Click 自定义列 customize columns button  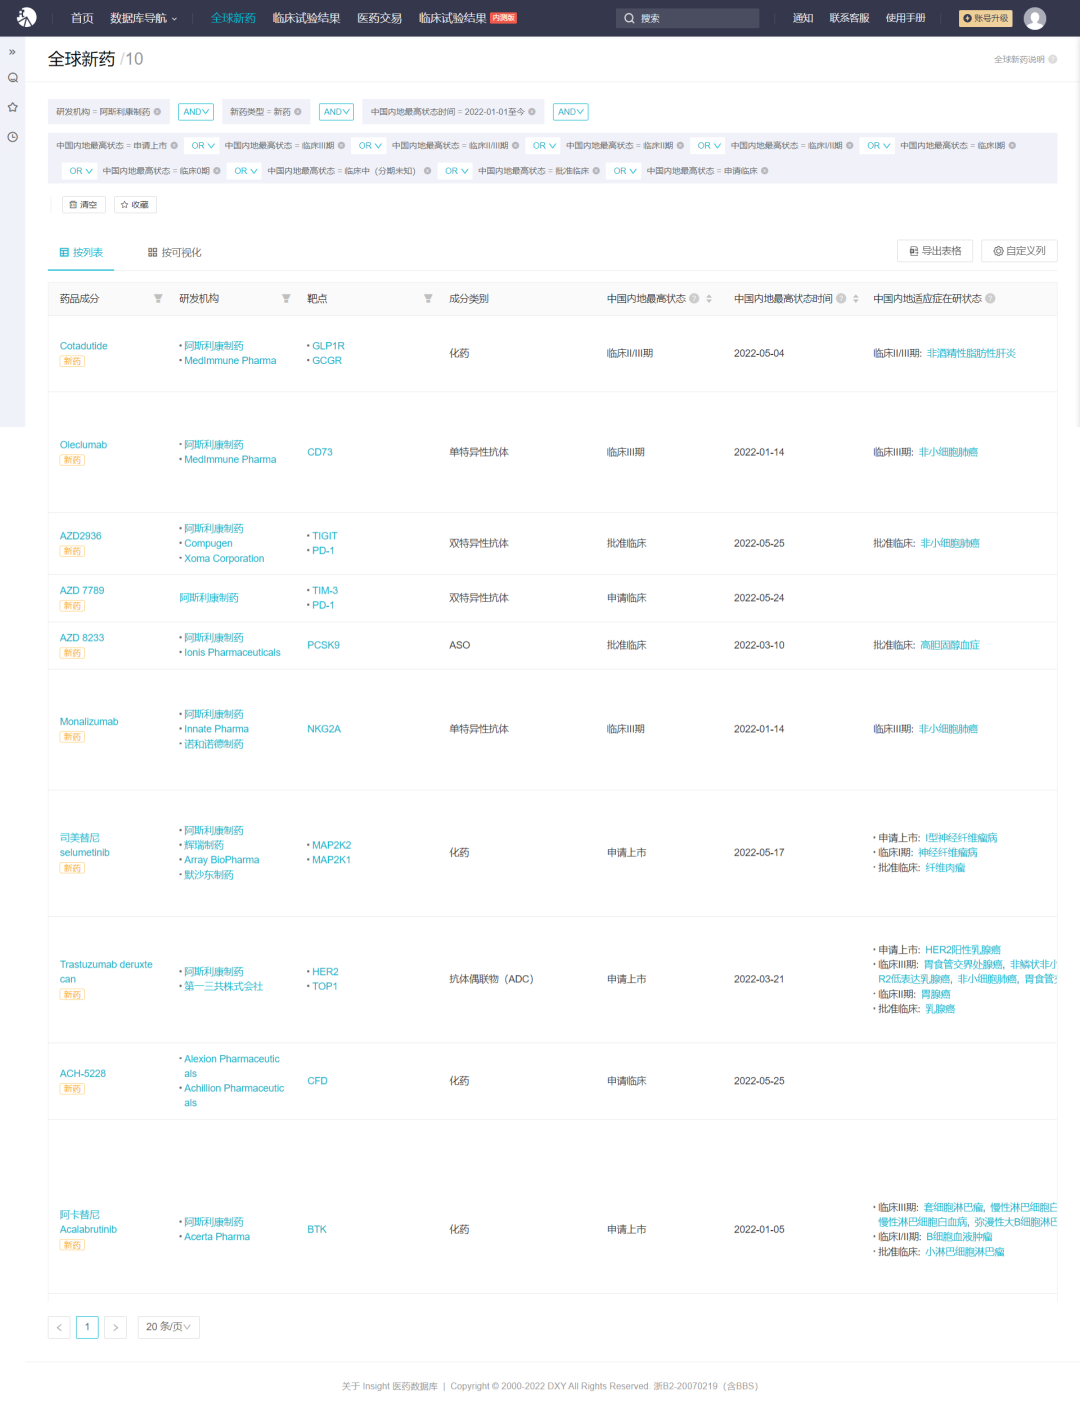pos(1019,251)
